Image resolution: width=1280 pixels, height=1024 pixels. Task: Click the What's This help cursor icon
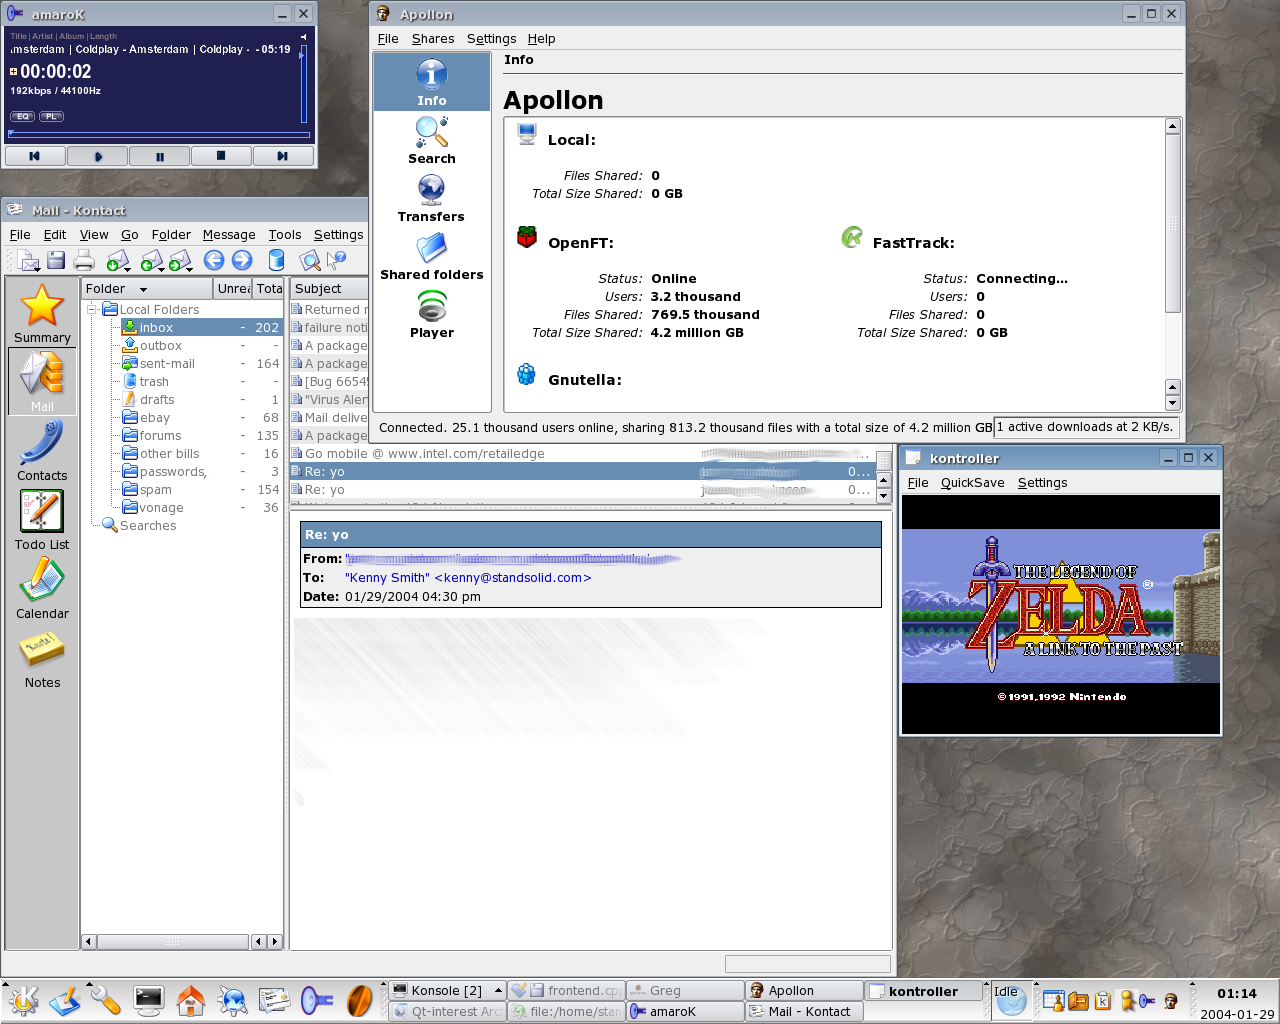[337, 261]
